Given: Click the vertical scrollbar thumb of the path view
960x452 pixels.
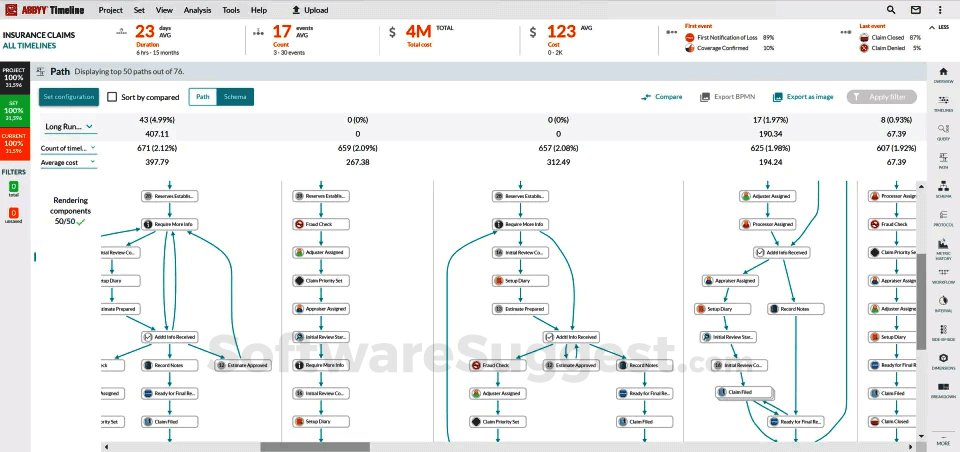Looking at the screenshot, I should [921, 301].
